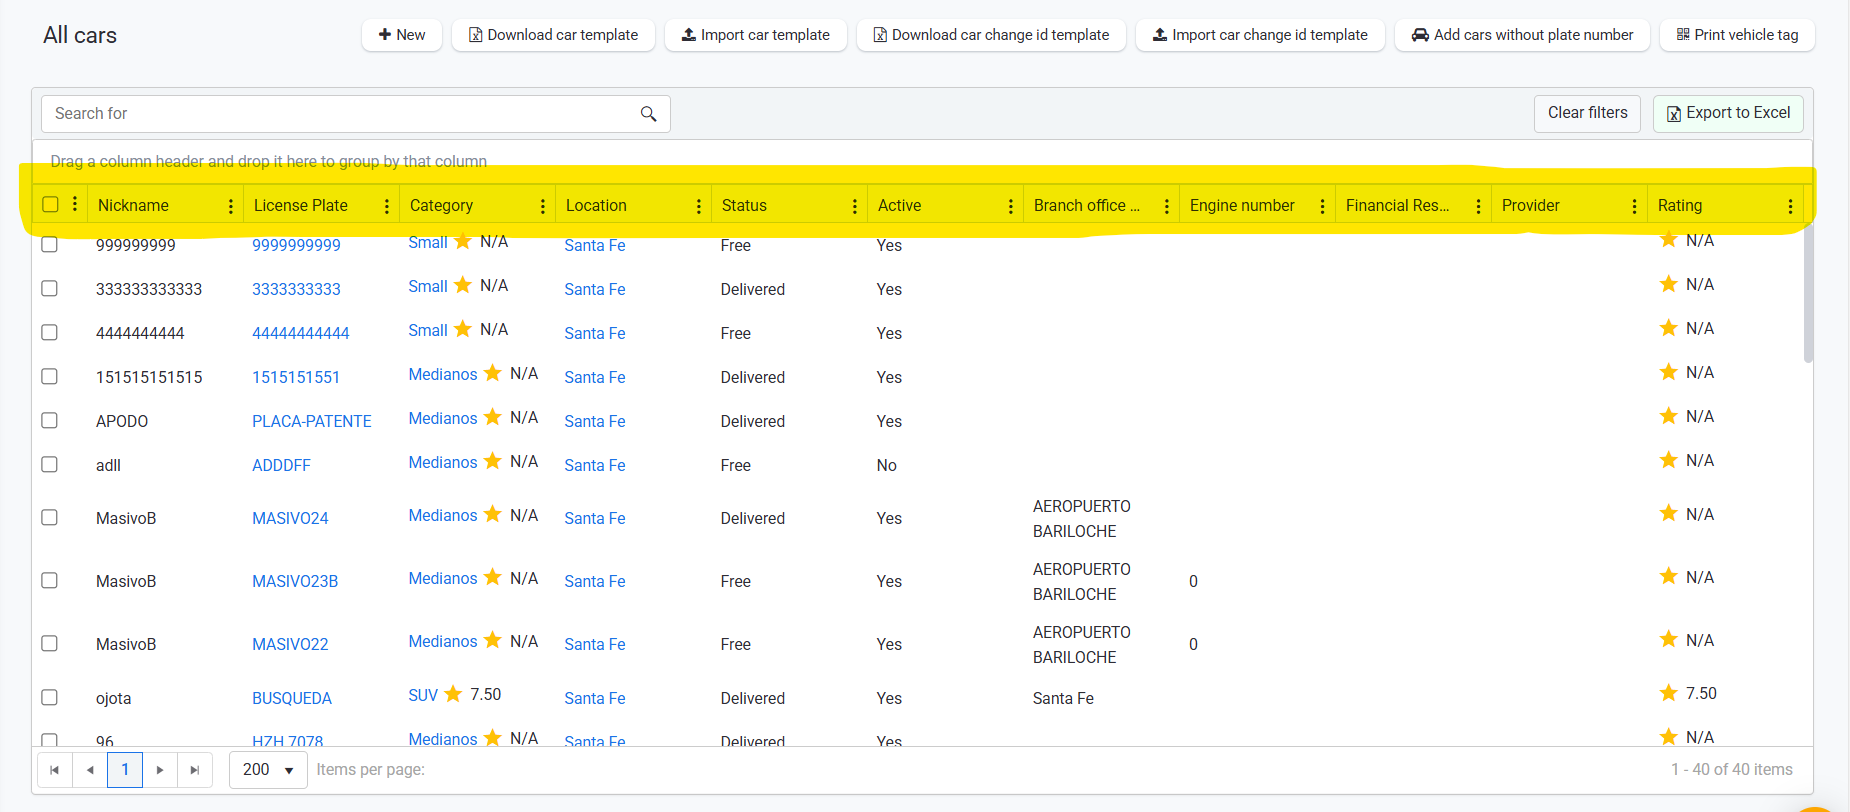
Task: Open Santa Fe location in adll row
Action: click(x=595, y=465)
